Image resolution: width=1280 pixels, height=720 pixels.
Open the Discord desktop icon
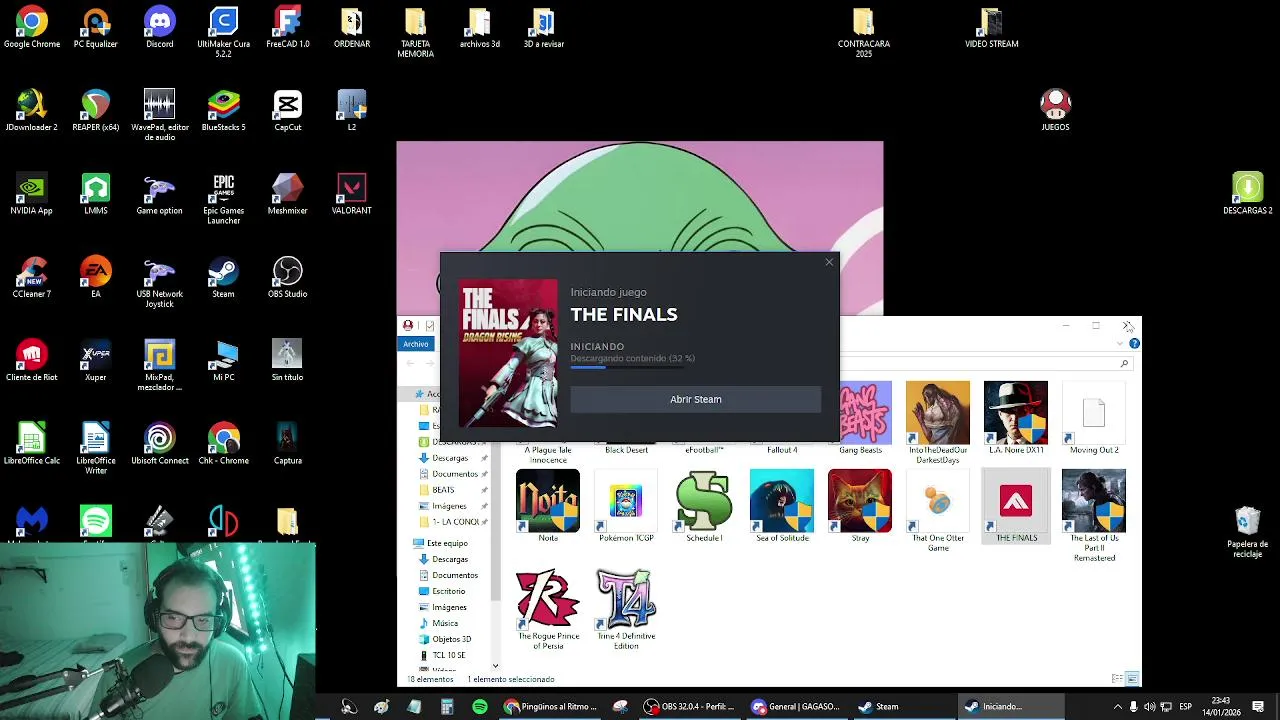point(160,28)
